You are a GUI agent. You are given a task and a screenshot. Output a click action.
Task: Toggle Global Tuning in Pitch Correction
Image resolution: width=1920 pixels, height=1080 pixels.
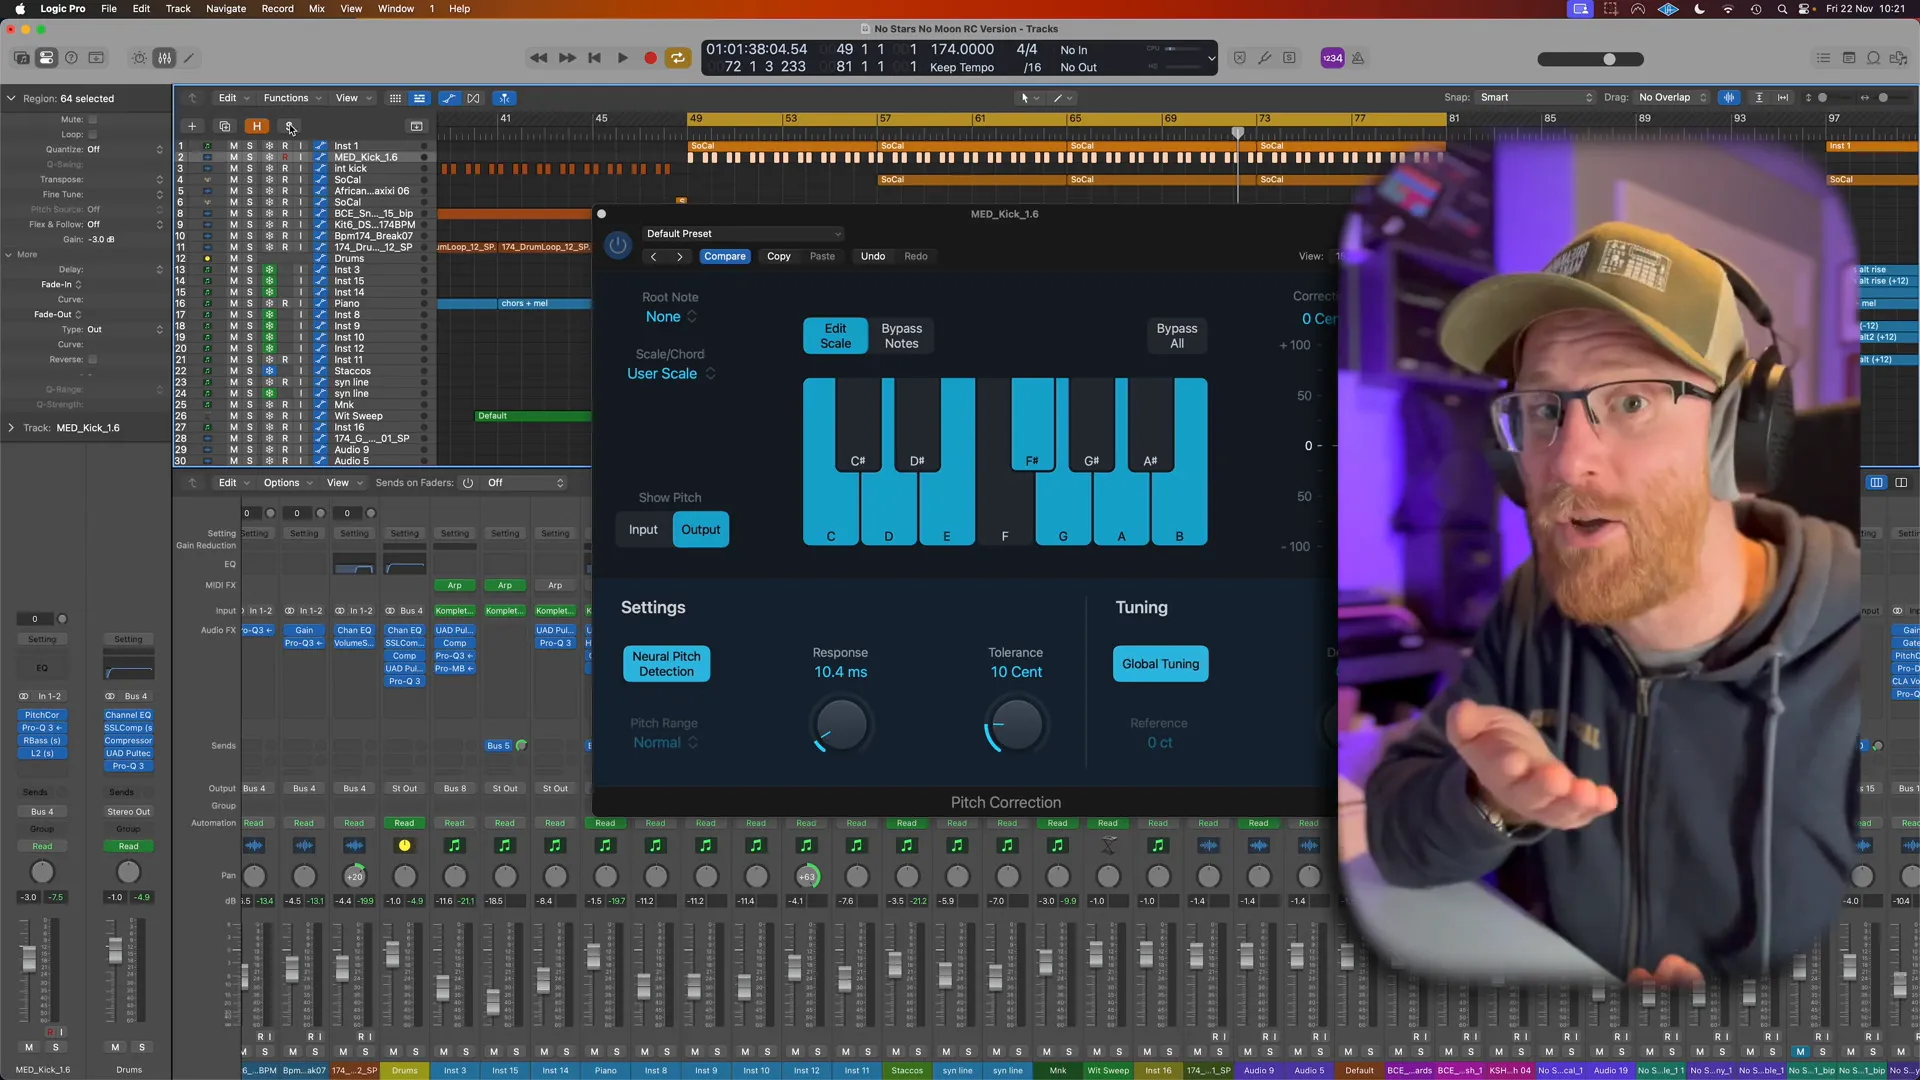pos(1160,664)
